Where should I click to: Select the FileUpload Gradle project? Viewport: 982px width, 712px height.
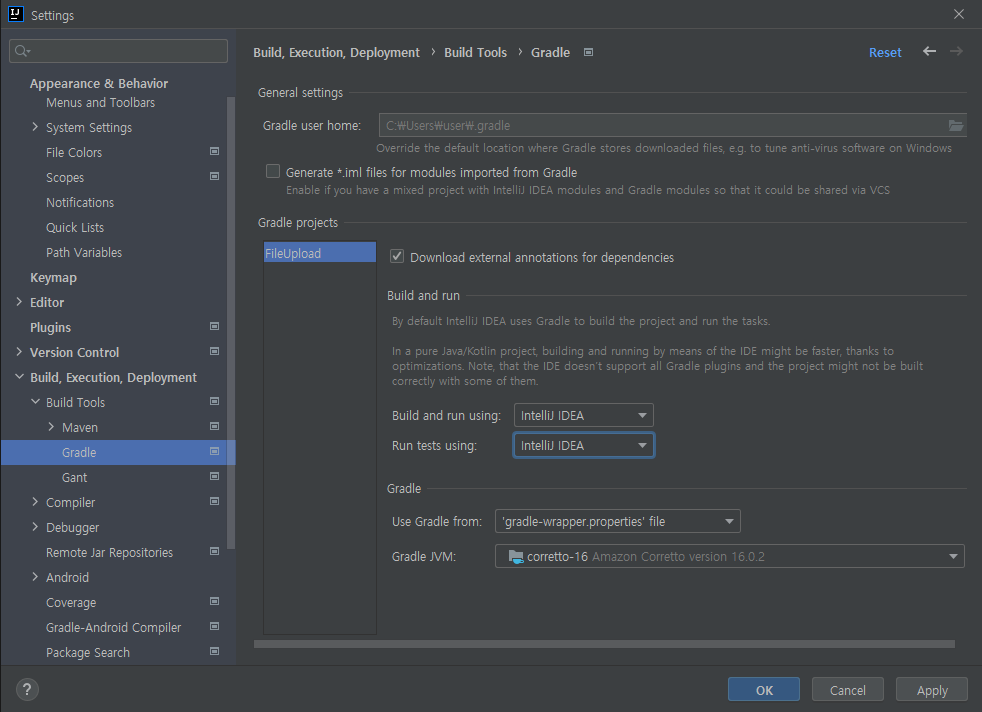[319, 252]
